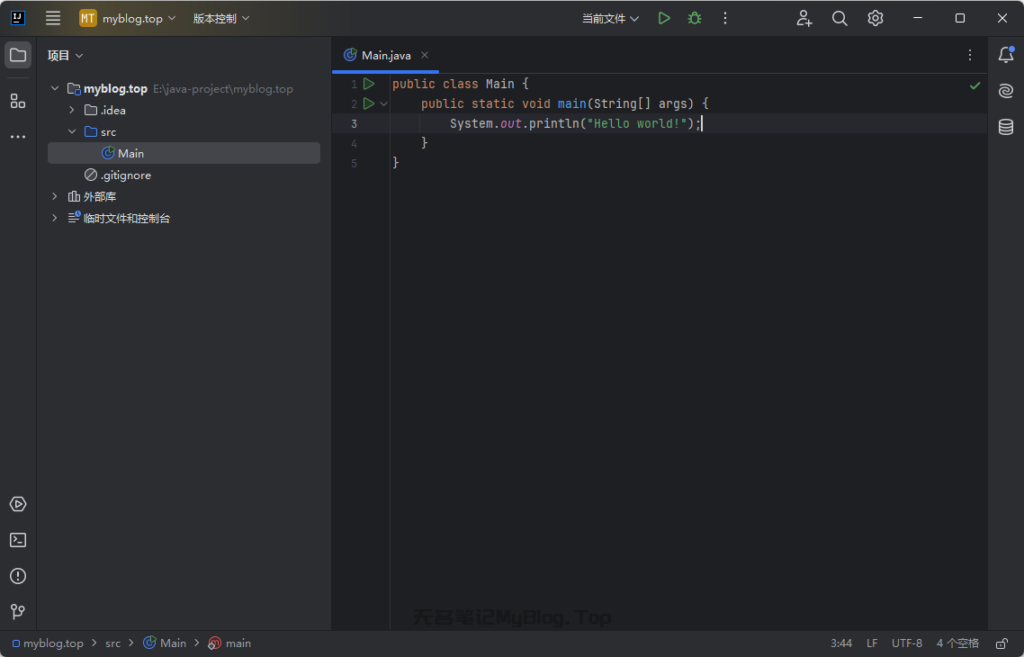Viewport: 1024px width, 657px height.
Task: Fold the main method at line 2
Action: [384, 104]
